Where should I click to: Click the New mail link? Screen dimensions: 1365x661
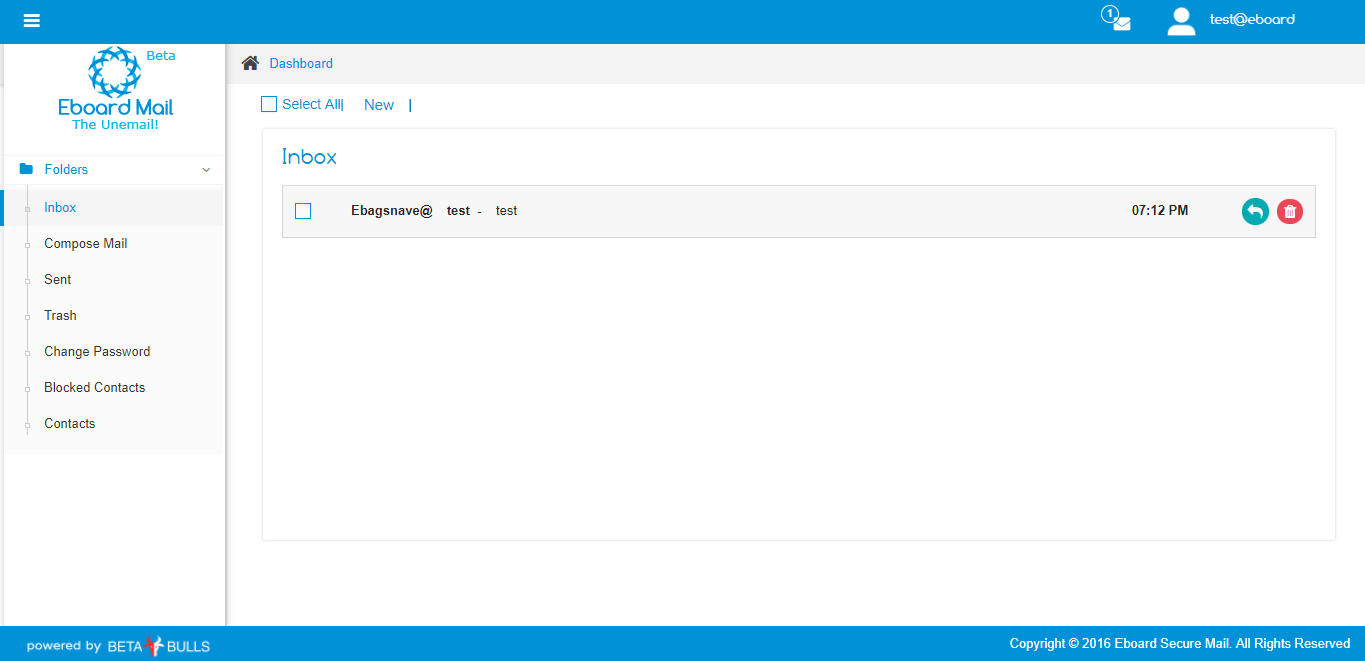point(378,104)
